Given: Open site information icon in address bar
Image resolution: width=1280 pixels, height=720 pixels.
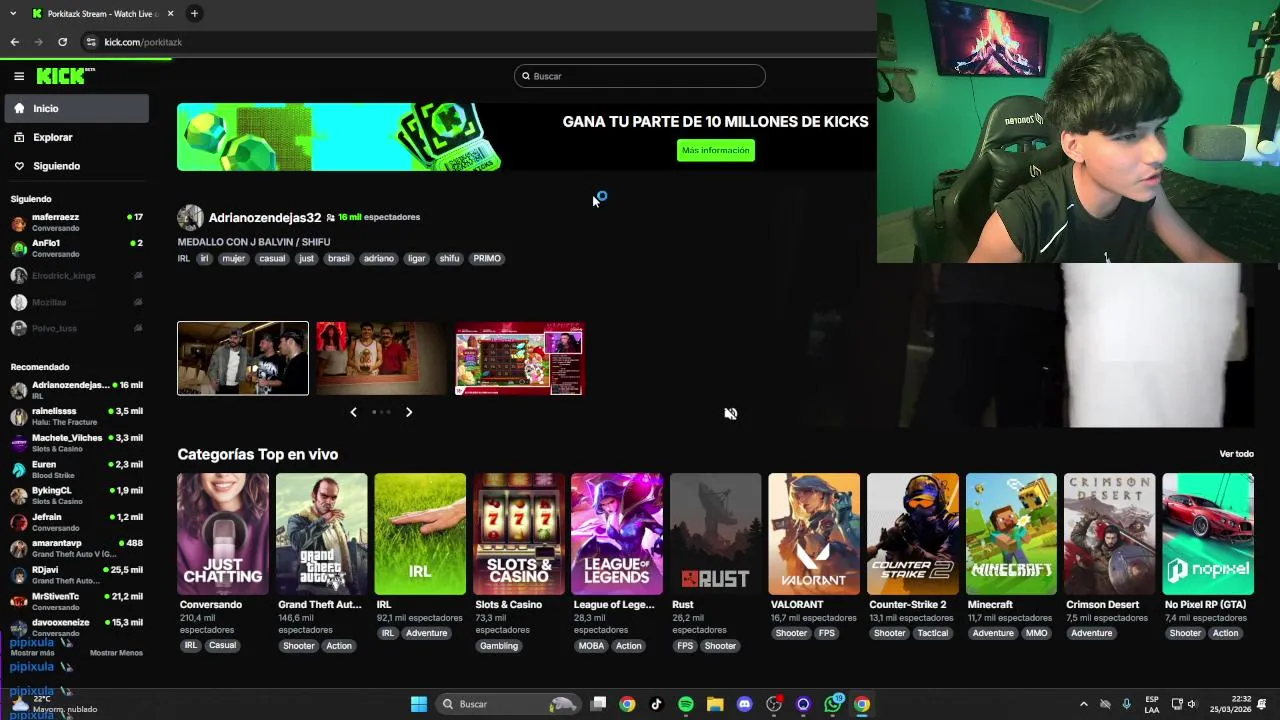Looking at the screenshot, I should click(91, 42).
